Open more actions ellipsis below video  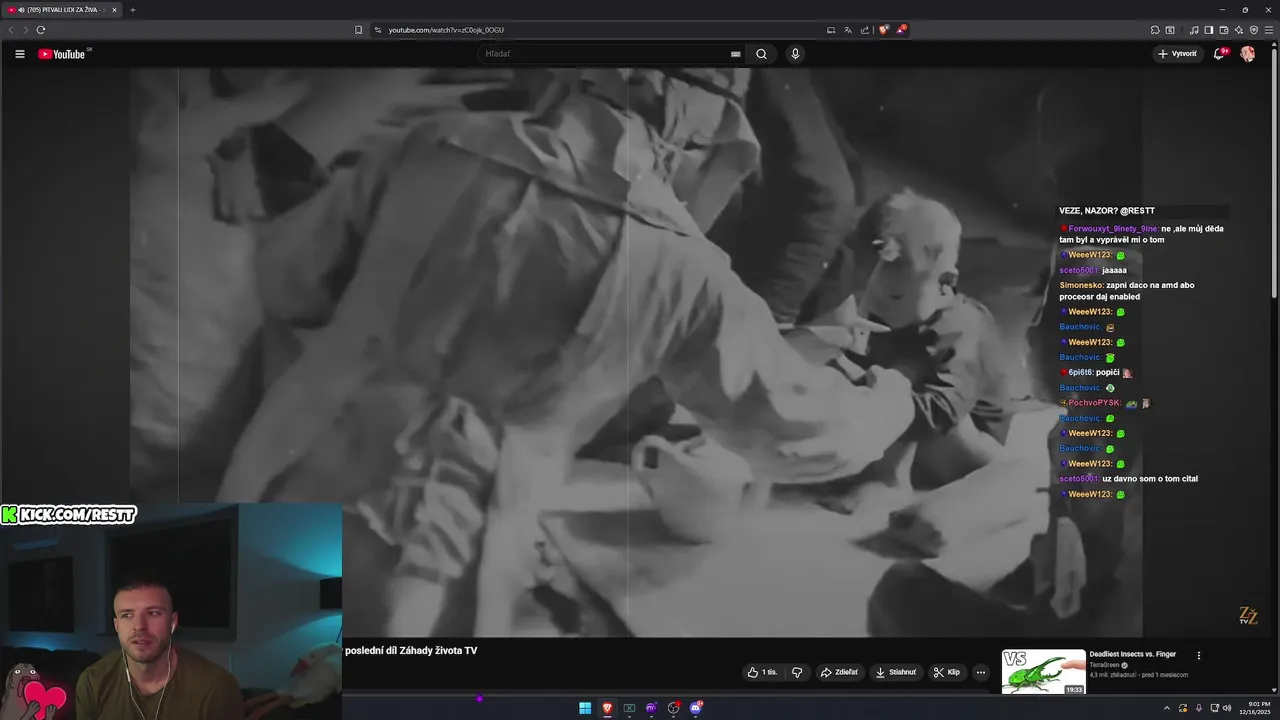point(981,672)
